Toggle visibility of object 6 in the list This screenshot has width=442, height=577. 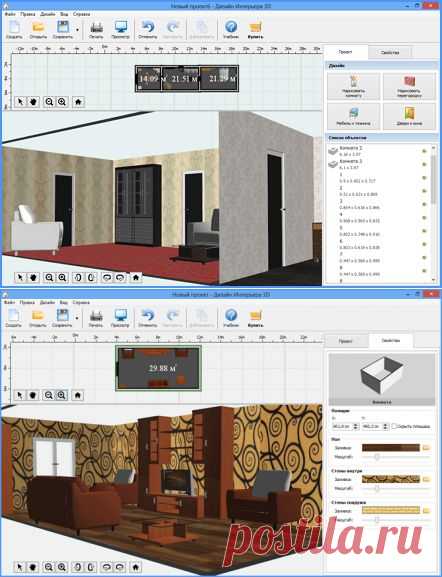click(x=424, y=244)
